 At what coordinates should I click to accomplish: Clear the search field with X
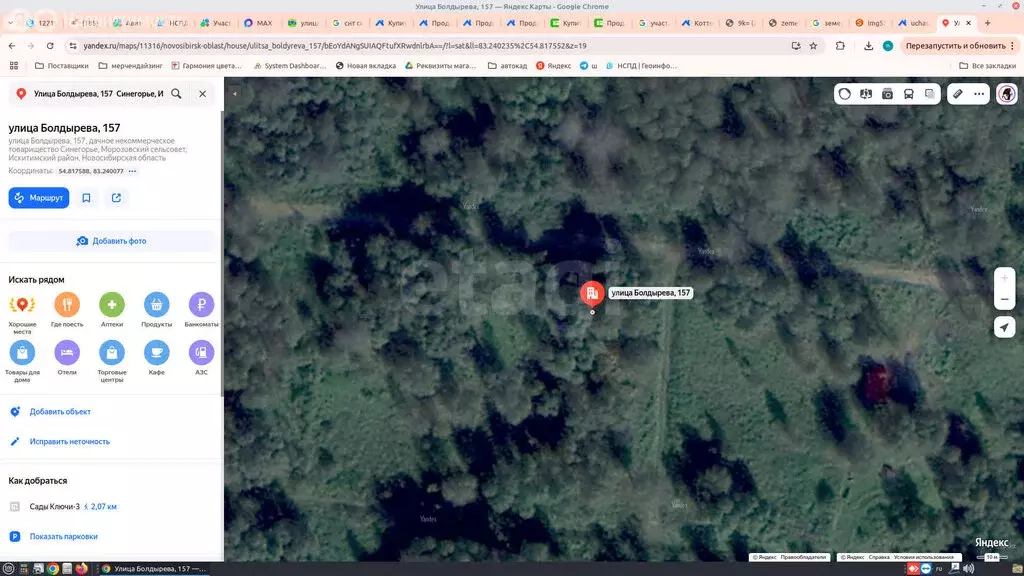click(202, 93)
